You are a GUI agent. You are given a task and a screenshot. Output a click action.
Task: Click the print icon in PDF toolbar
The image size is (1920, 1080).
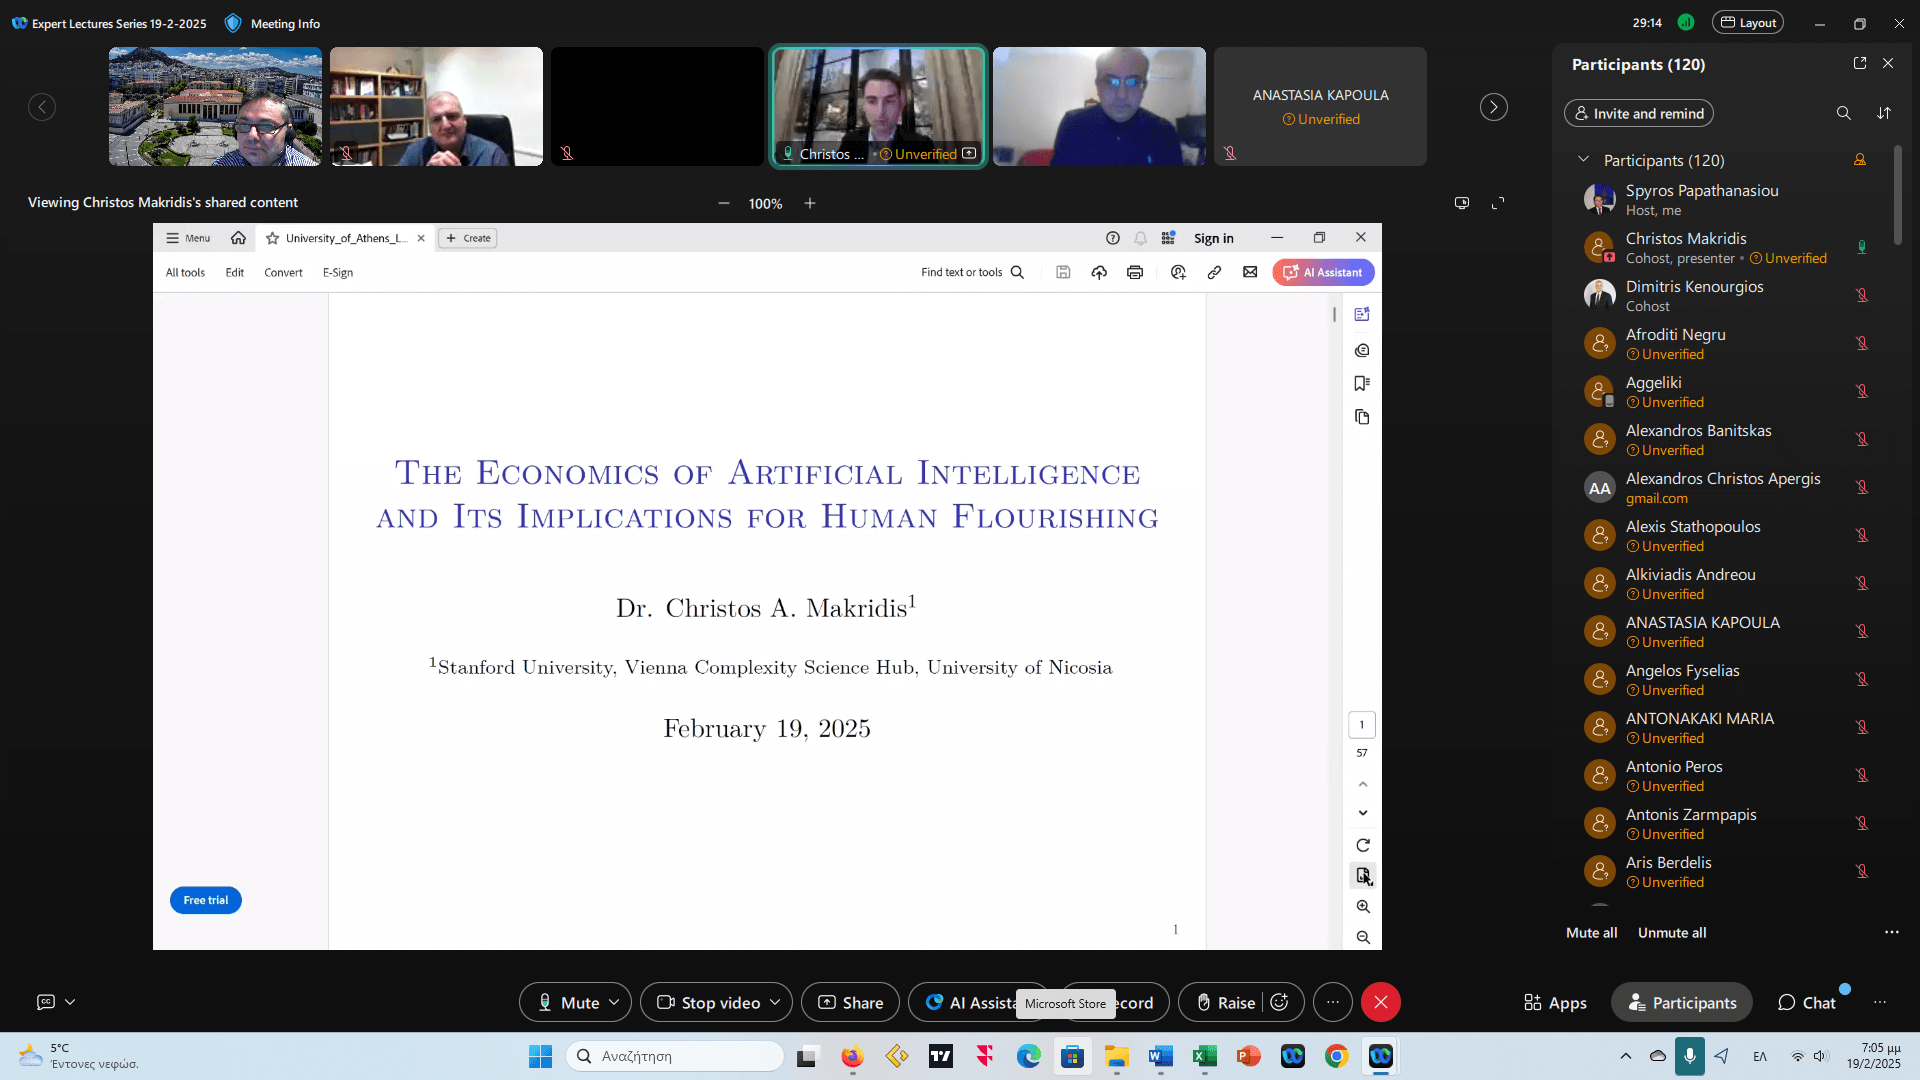1134,272
